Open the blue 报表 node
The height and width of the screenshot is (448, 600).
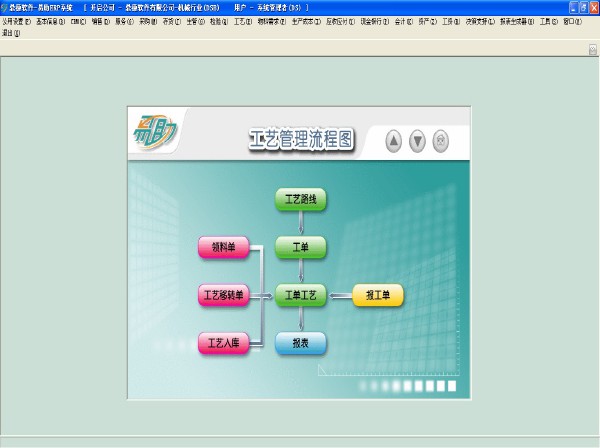[x=301, y=343]
